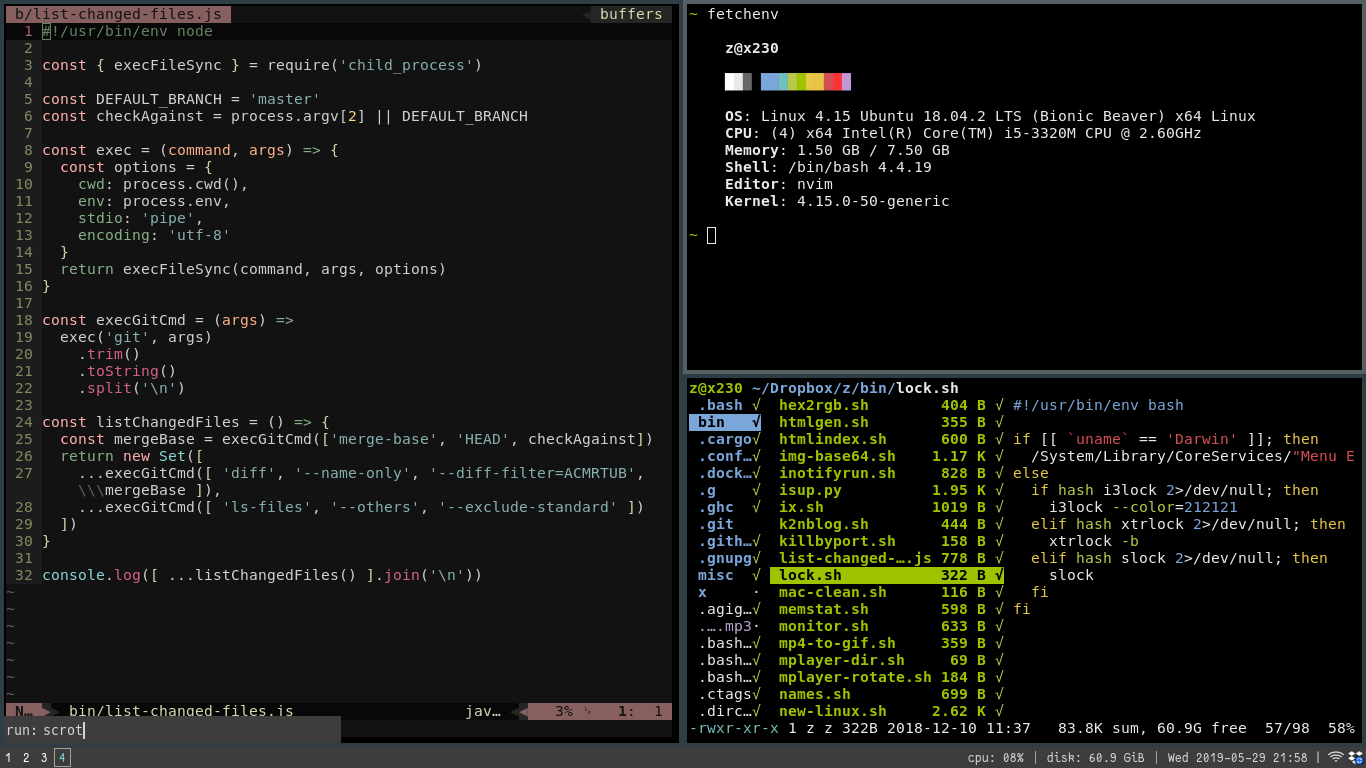Select memstat.sh in ranger file list
Viewport: 1366px width, 768px height.
887,609
